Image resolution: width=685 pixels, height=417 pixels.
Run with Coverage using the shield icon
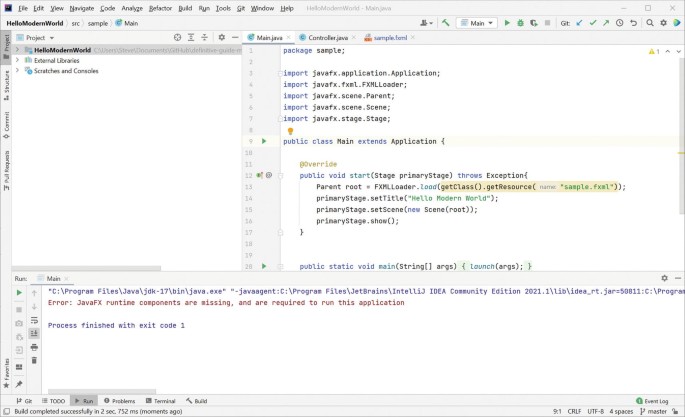(x=534, y=23)
